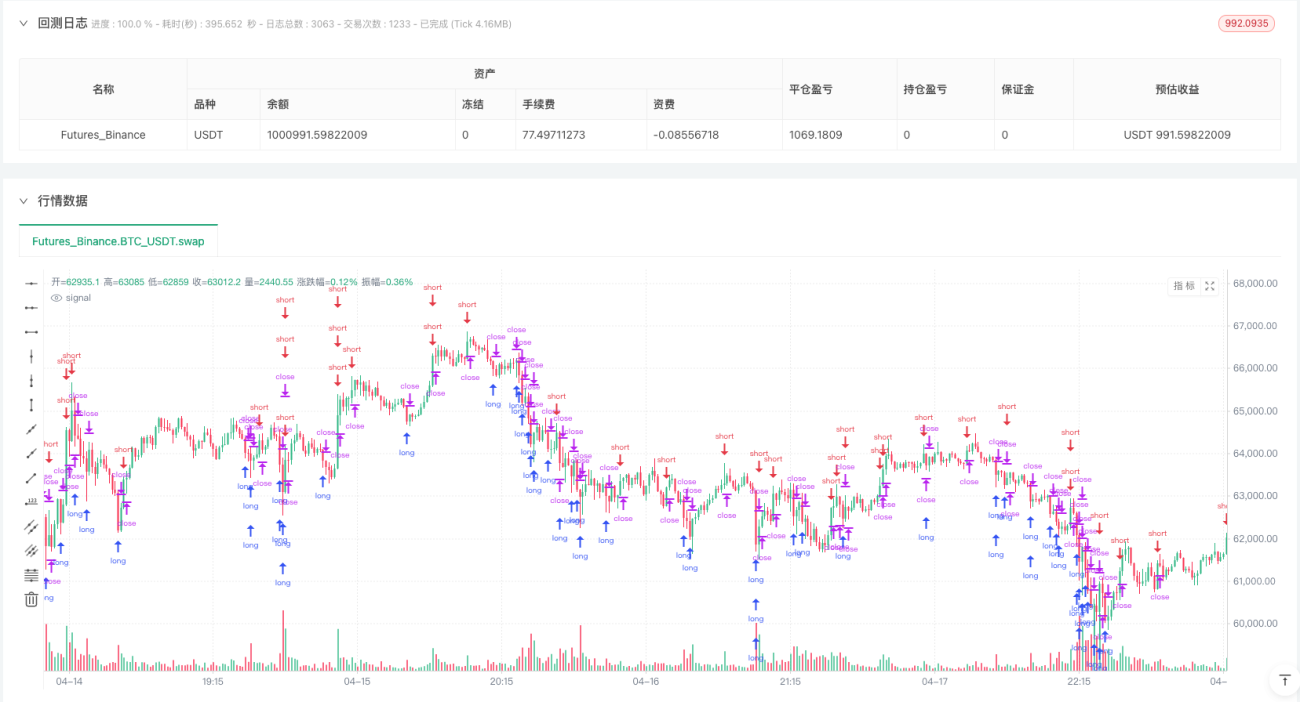This screenshot has width=1300, height=702.
Task: Click the 992.0935 profit badge
Action: (x=1247, y=23)
